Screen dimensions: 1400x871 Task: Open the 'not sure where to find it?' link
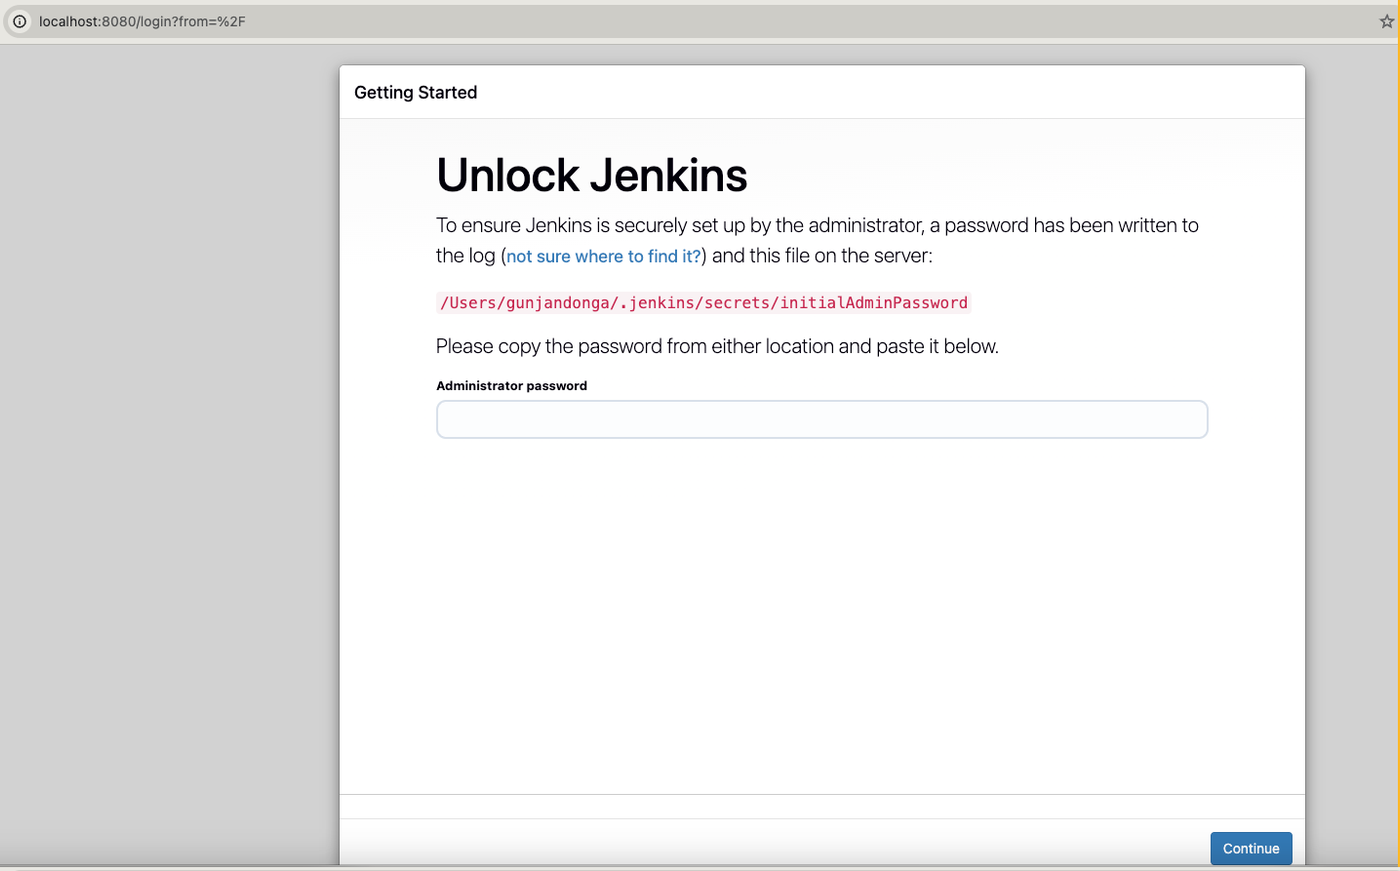click(604, 256)
